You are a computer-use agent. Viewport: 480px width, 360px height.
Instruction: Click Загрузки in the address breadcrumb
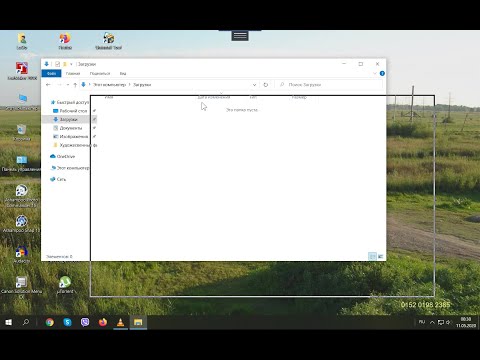142,85
